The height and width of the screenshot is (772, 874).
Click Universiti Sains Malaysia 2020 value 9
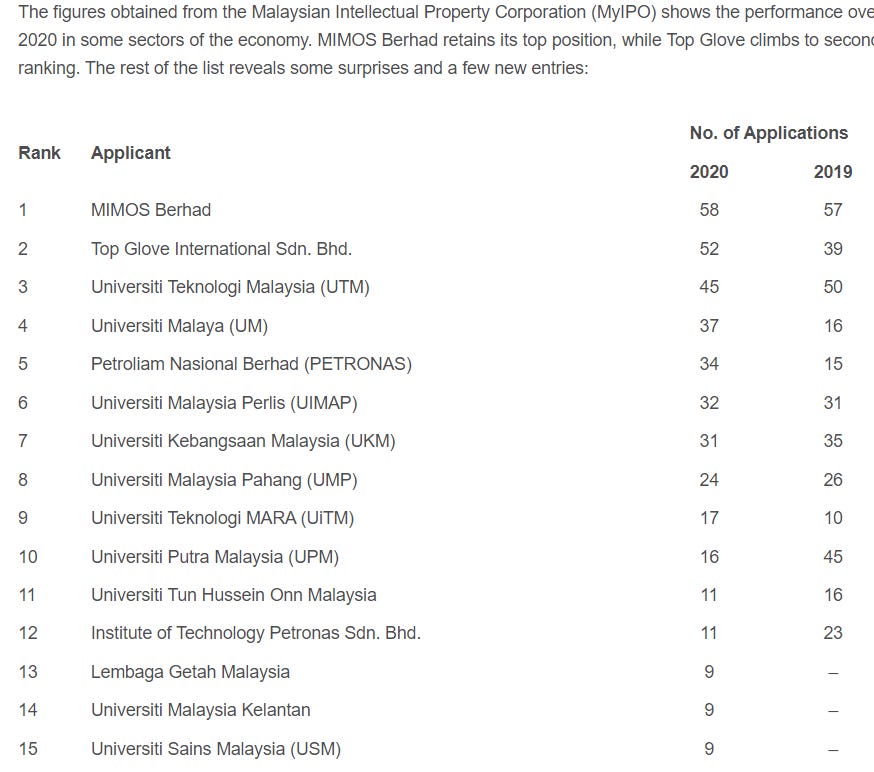click(x=709, y=749)
